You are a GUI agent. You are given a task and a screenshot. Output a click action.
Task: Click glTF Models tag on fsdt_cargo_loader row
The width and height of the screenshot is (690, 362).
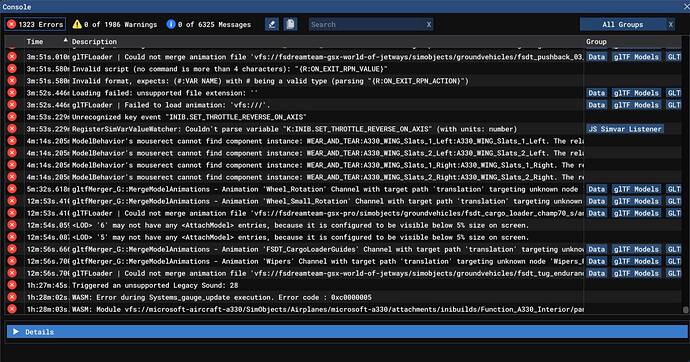click(636, 213)
